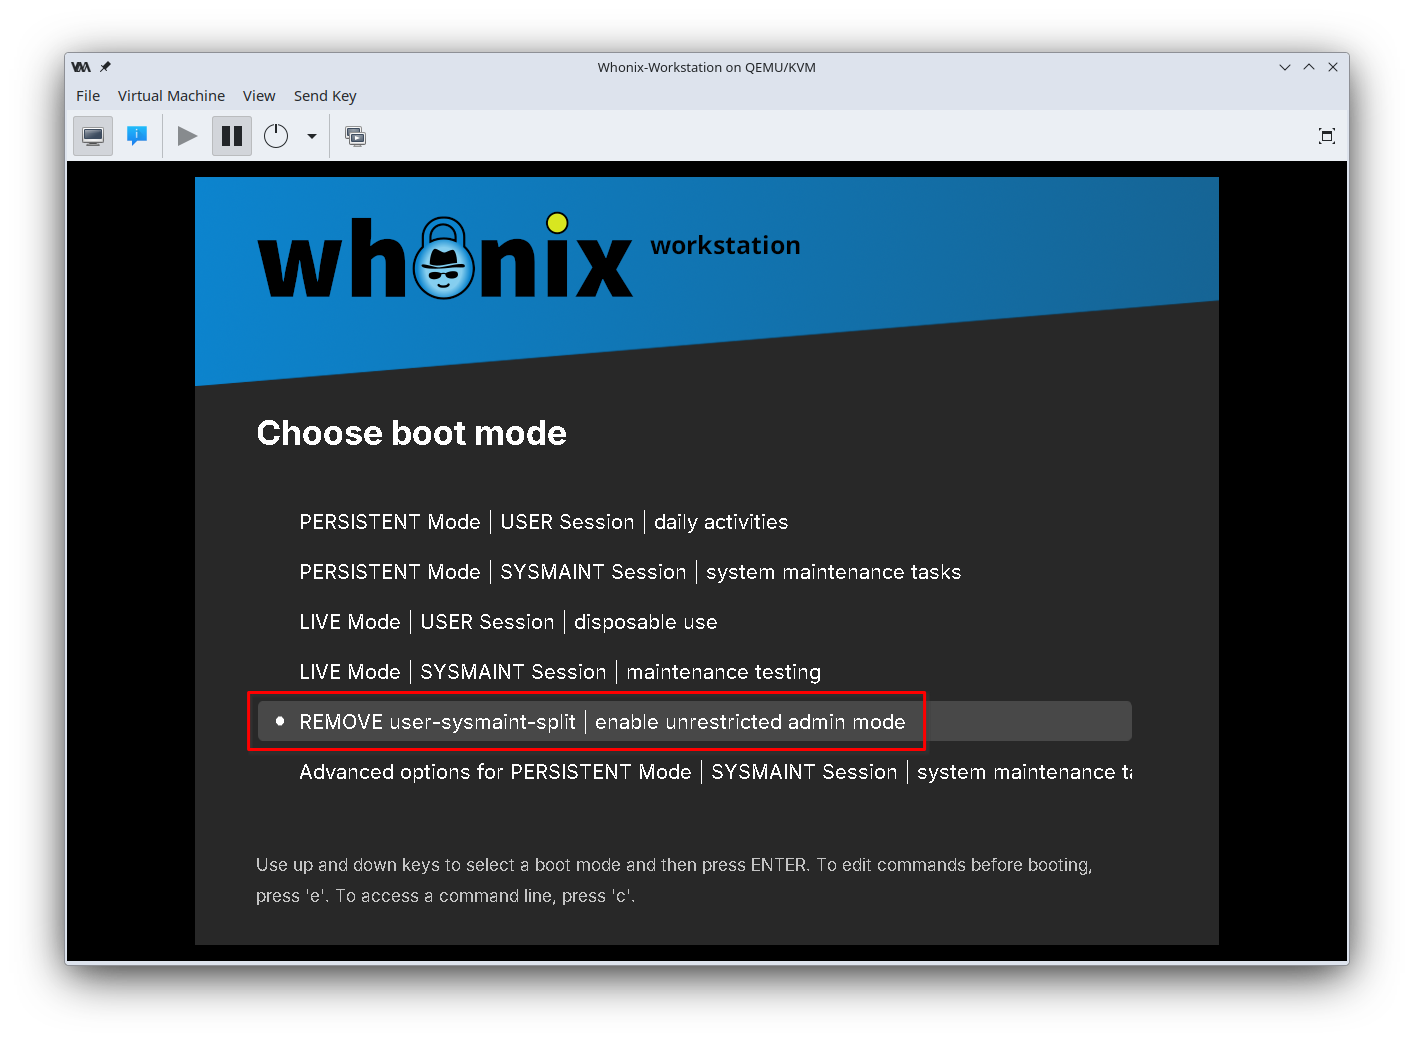Open the Send Key menu
This screenshot has height=1042, width=1414.
325,96
